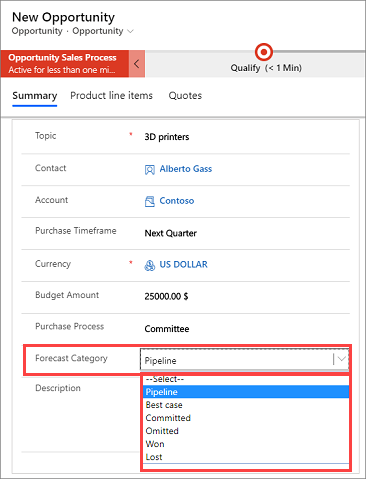
Task: Open the Contoso account link
Action: 177,201
